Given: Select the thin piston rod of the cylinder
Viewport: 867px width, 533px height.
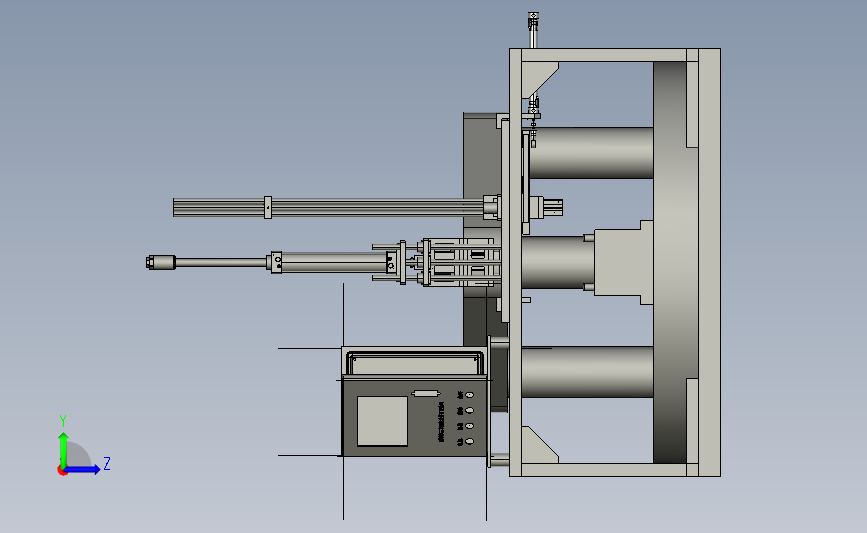Looking at the screenshot, I should (221, 262).
